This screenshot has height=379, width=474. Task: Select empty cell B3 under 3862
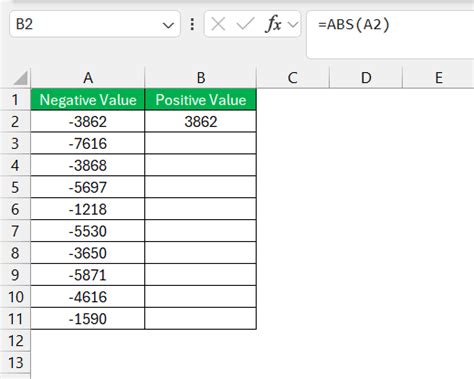point(201,143)
